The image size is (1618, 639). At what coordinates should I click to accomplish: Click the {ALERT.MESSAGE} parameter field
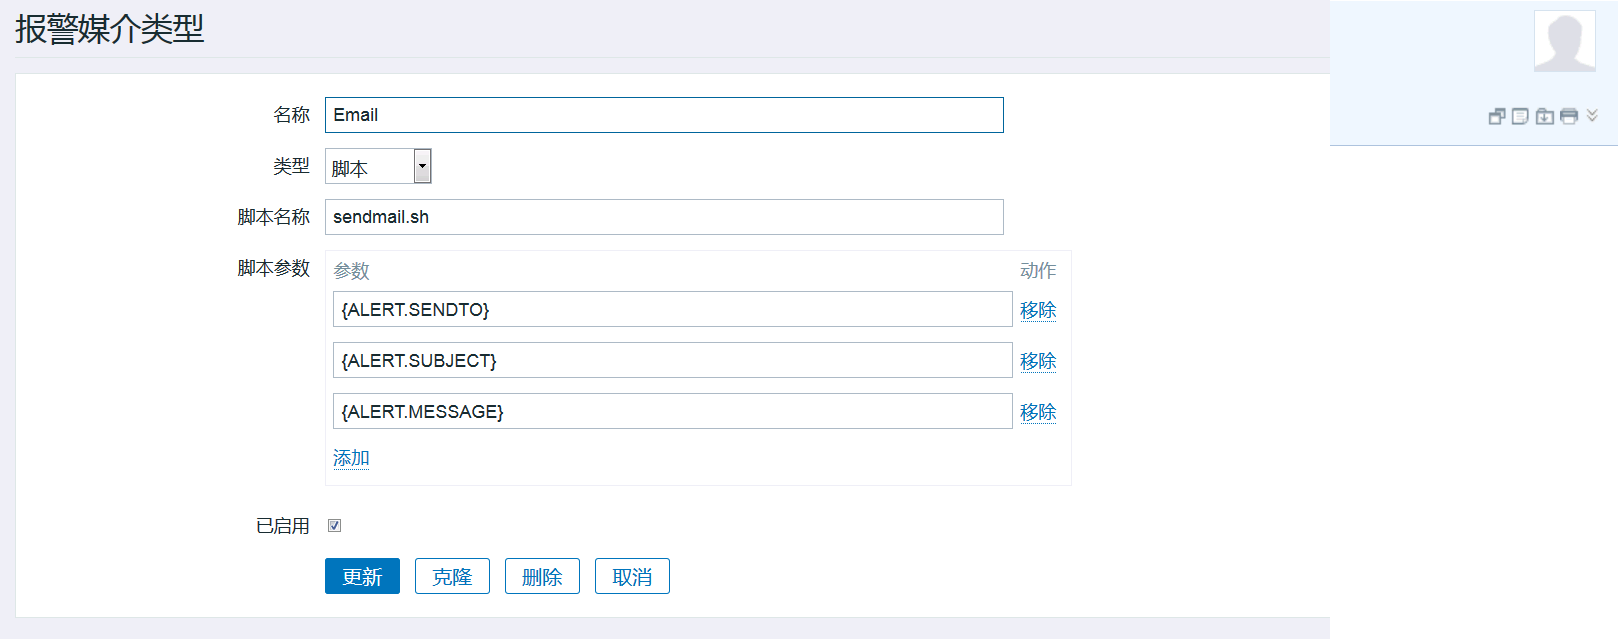(672, 411)
